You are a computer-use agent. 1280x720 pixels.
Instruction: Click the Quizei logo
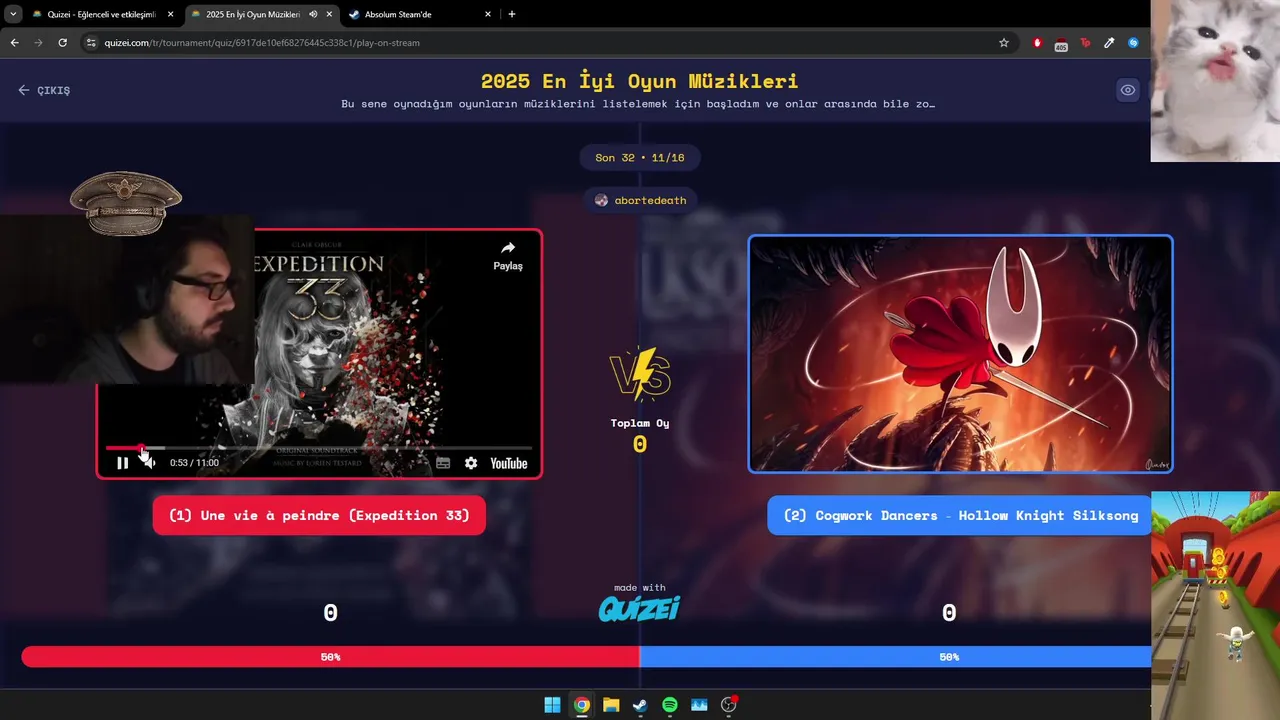point(639,608)
